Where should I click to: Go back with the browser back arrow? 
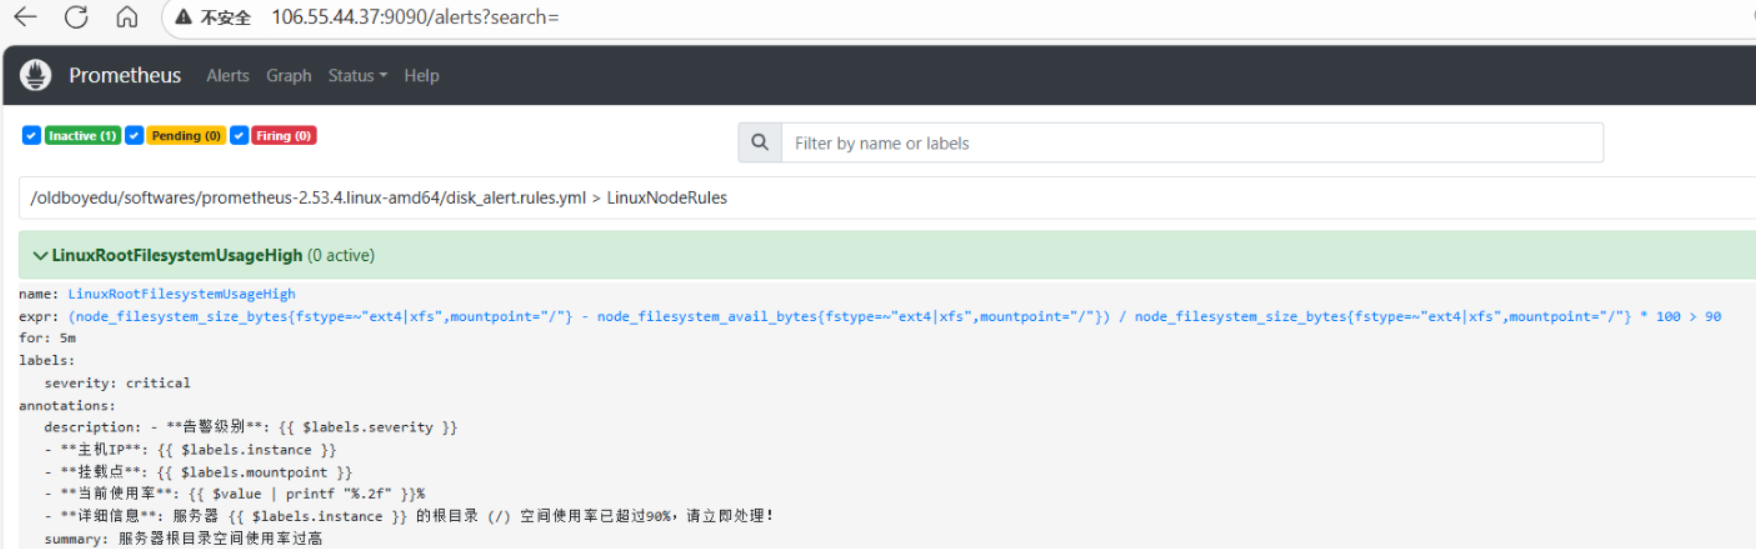pos(25,17)
